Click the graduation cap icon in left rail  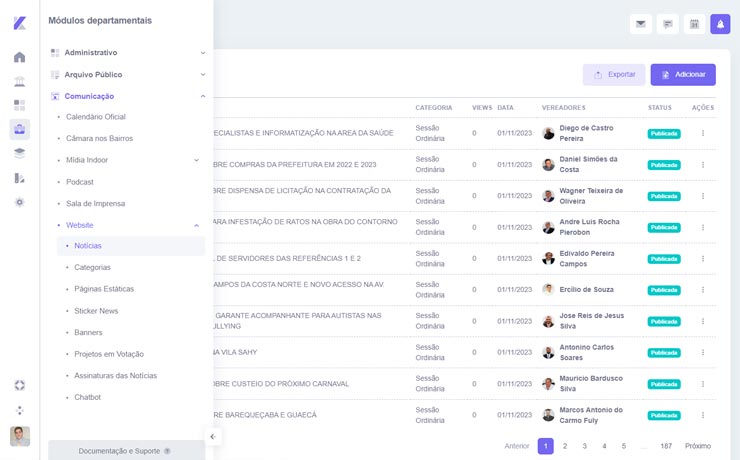pyautogui.click(x=19, y=153)
